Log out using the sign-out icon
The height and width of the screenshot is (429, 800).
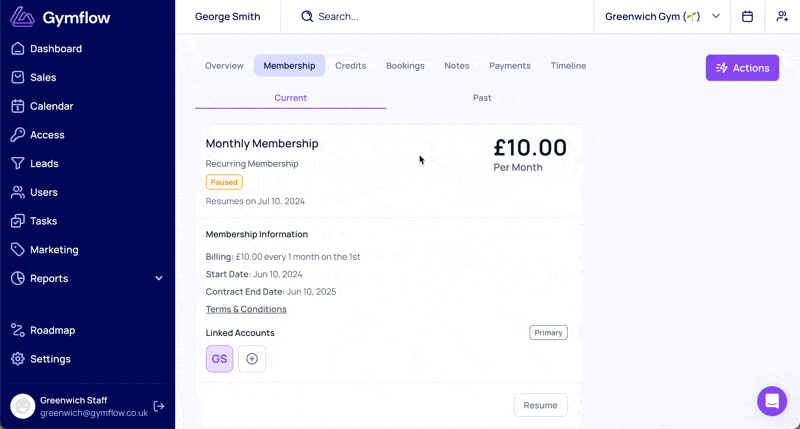[159, 406]
